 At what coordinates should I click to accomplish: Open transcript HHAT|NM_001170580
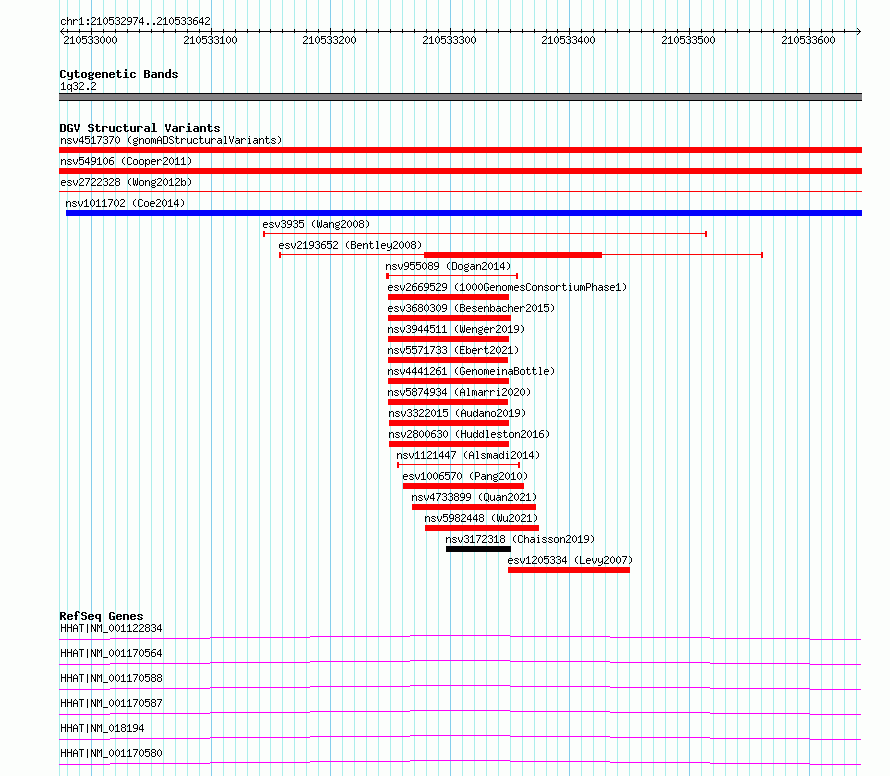[111, 753]
